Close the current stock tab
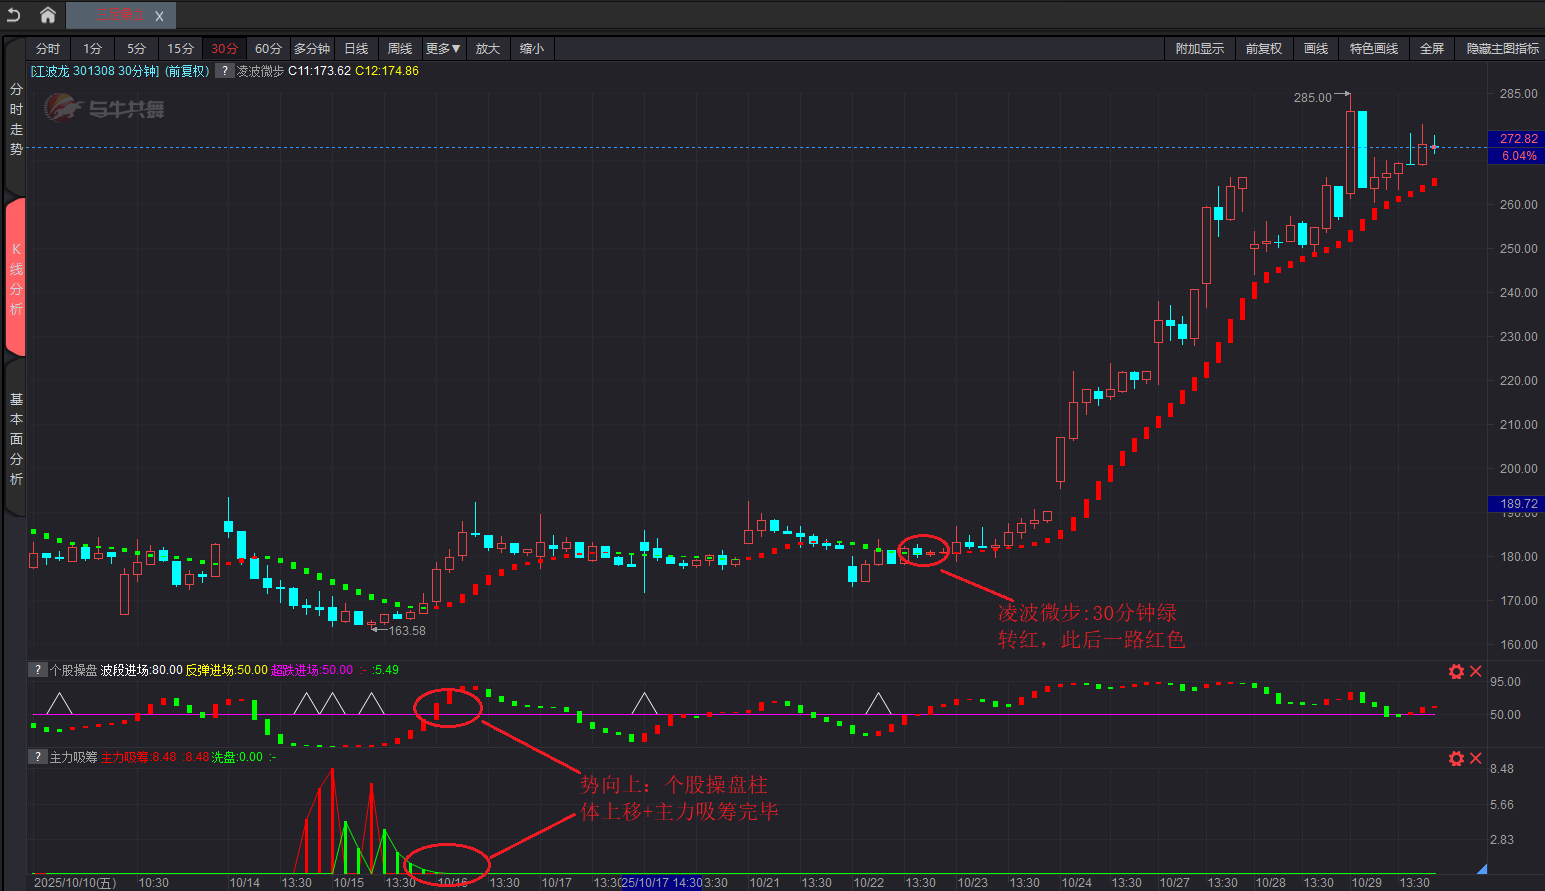The height and width of the screenshot is (891, 1545). coord(159,16)
